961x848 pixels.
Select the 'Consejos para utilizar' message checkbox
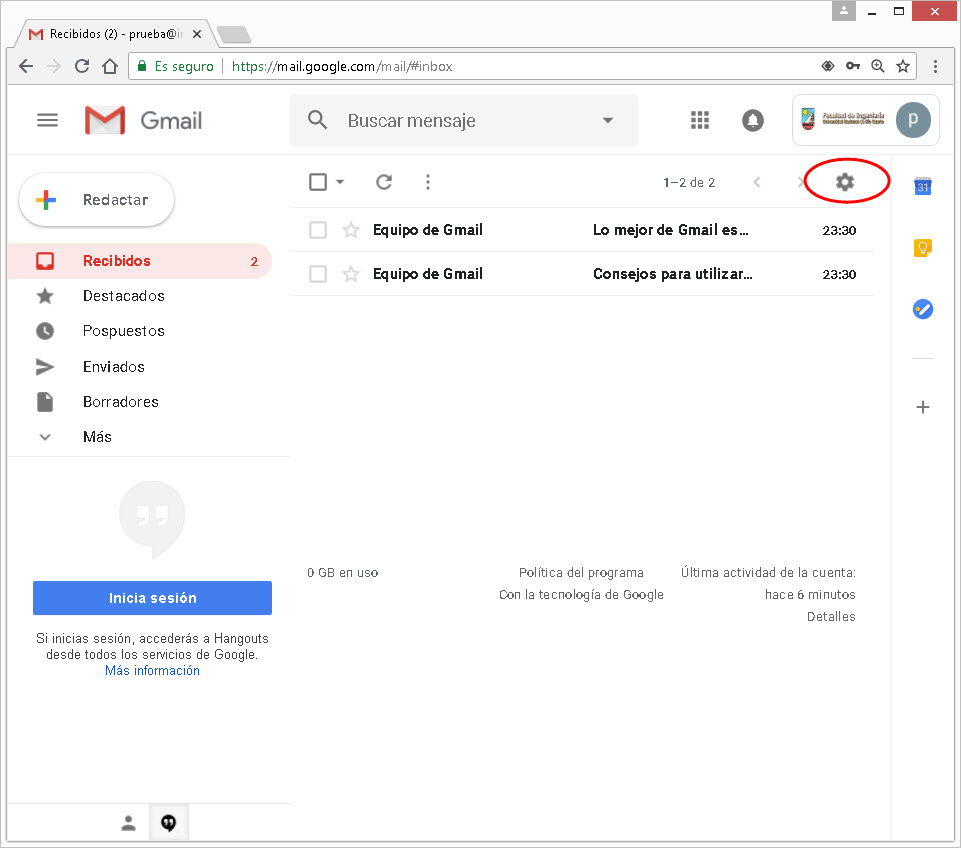(317, 274)
